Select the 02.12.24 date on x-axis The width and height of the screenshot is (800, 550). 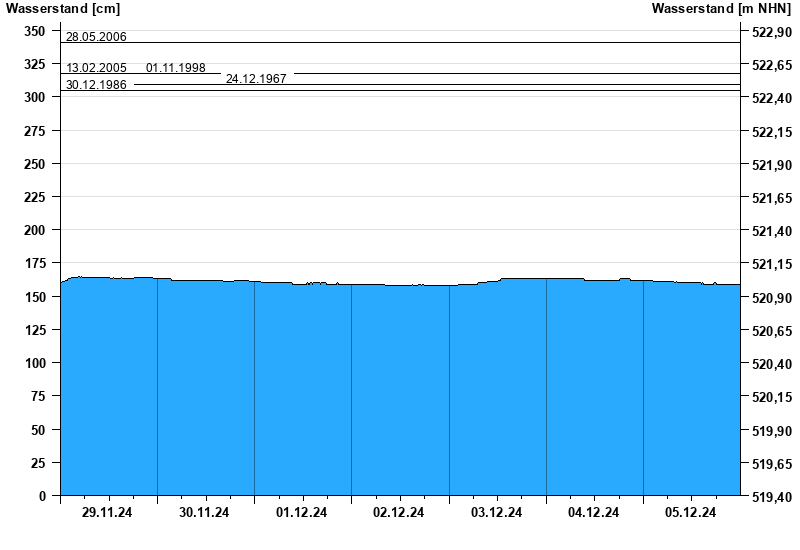pyautogui.click(x=399, y=513)
